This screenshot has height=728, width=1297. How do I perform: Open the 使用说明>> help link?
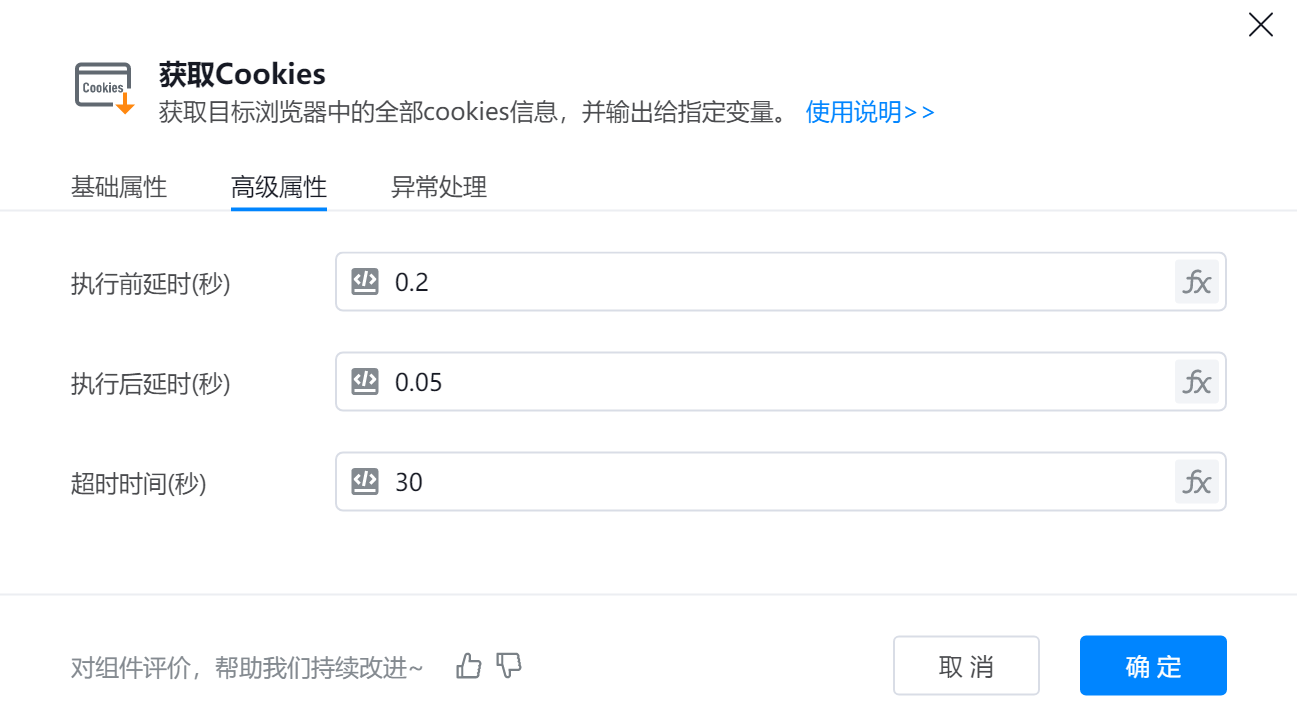point(870,112)
